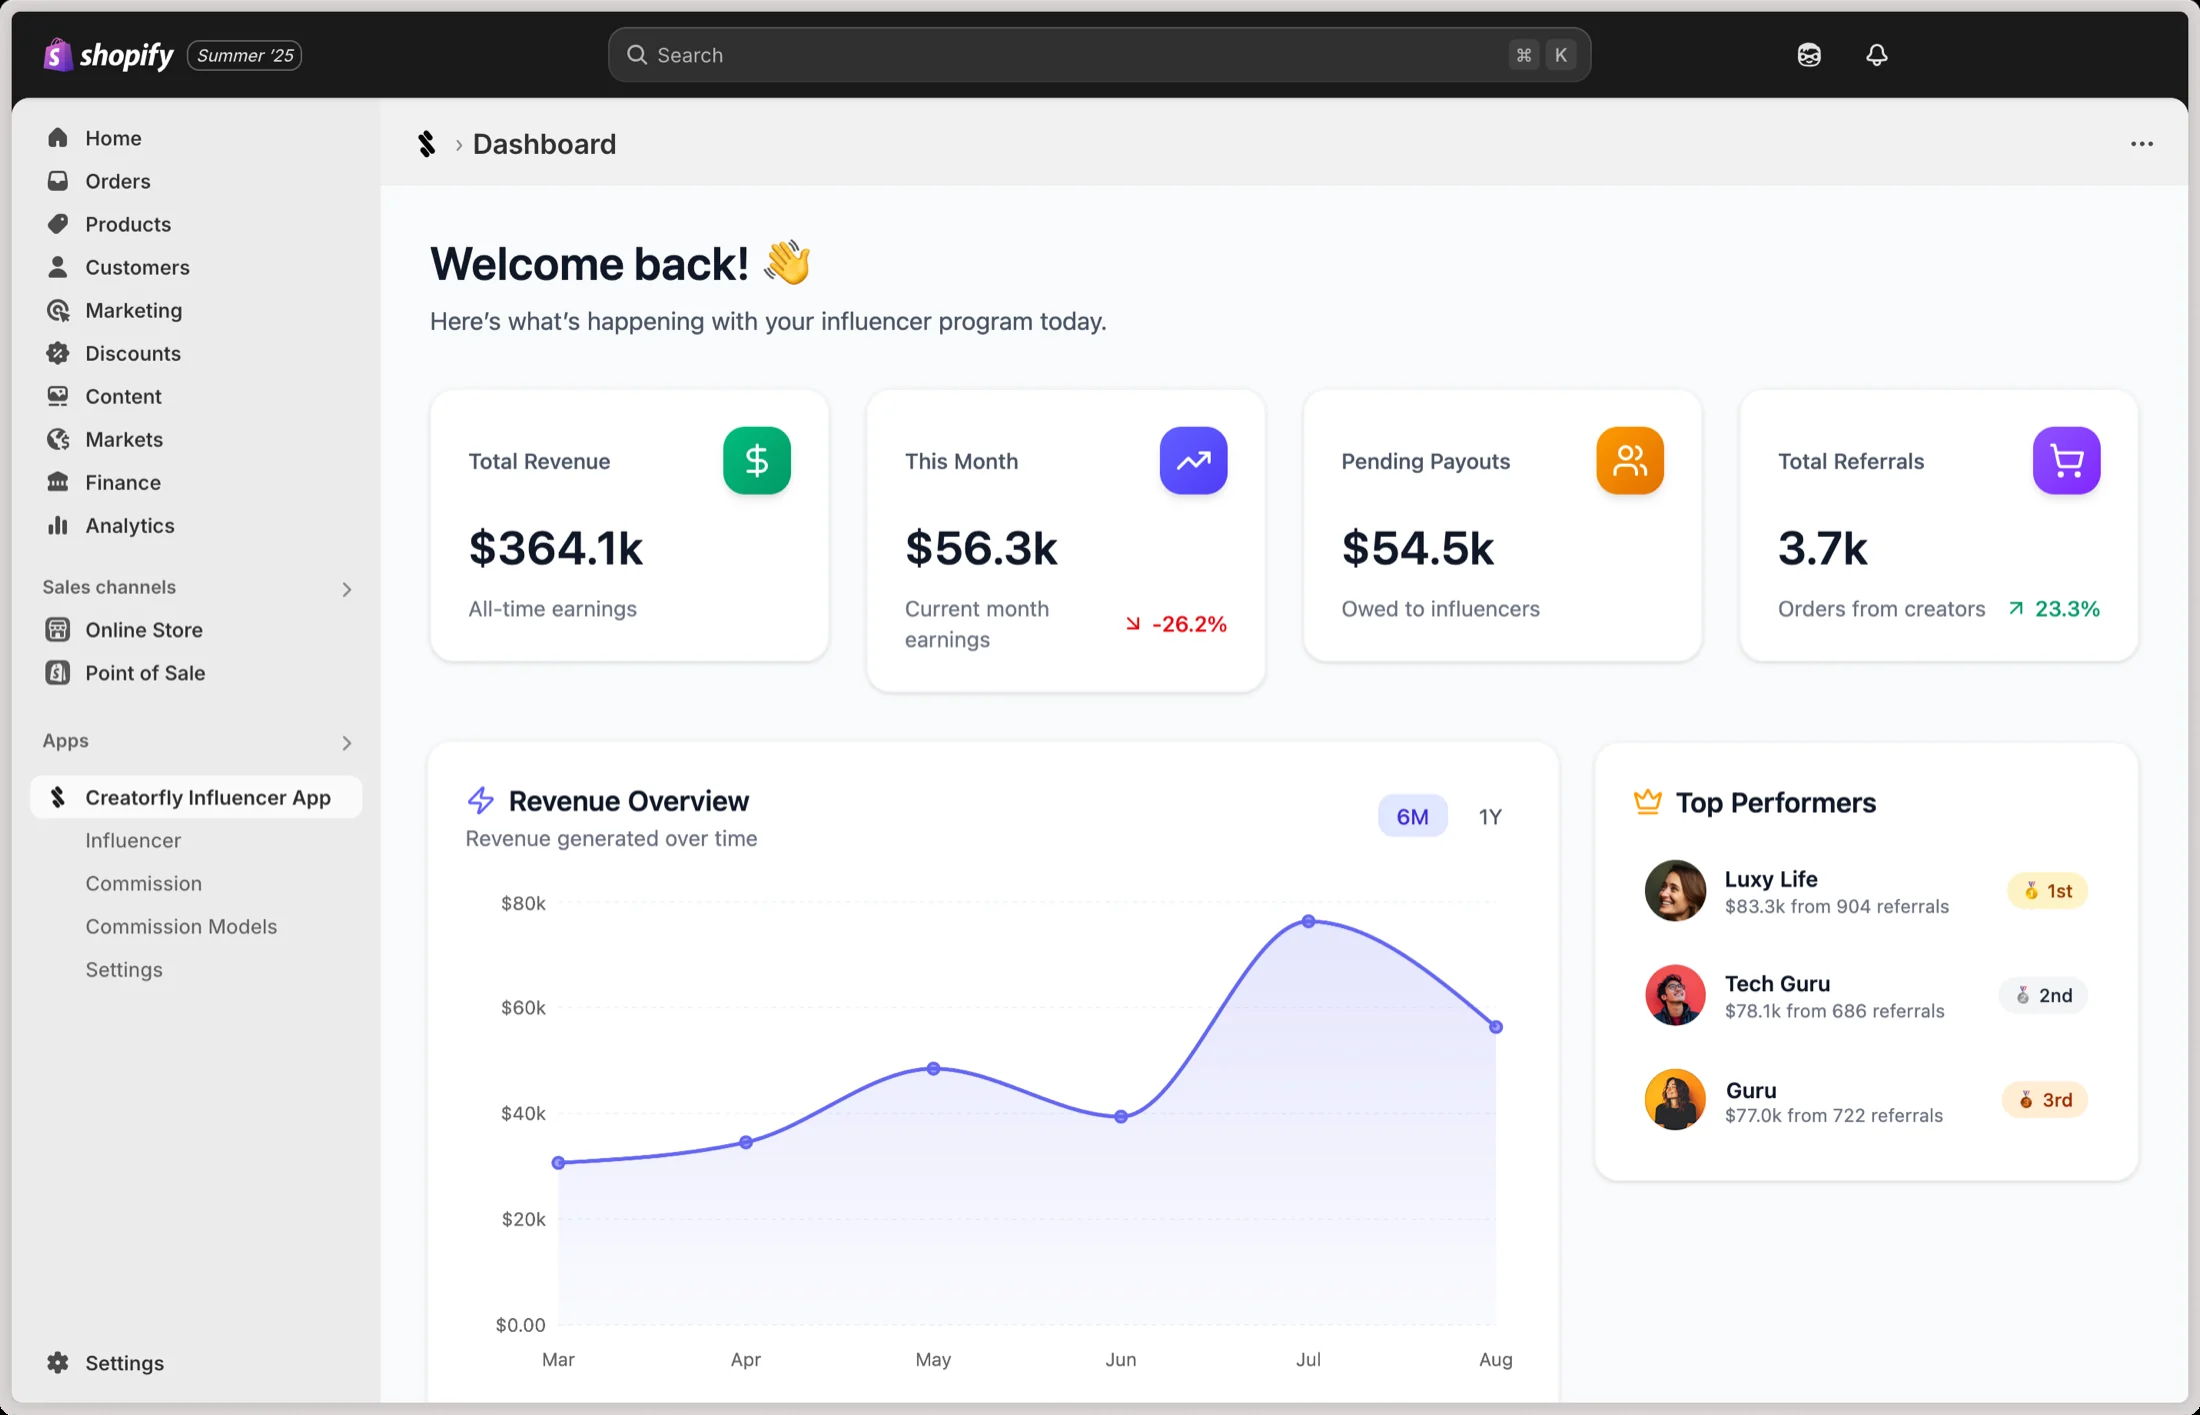2200x1415 pixels.
Task: Click Luxy Life avatar thumbnail
Action: pyautogui.click(x=1675, y=890)
